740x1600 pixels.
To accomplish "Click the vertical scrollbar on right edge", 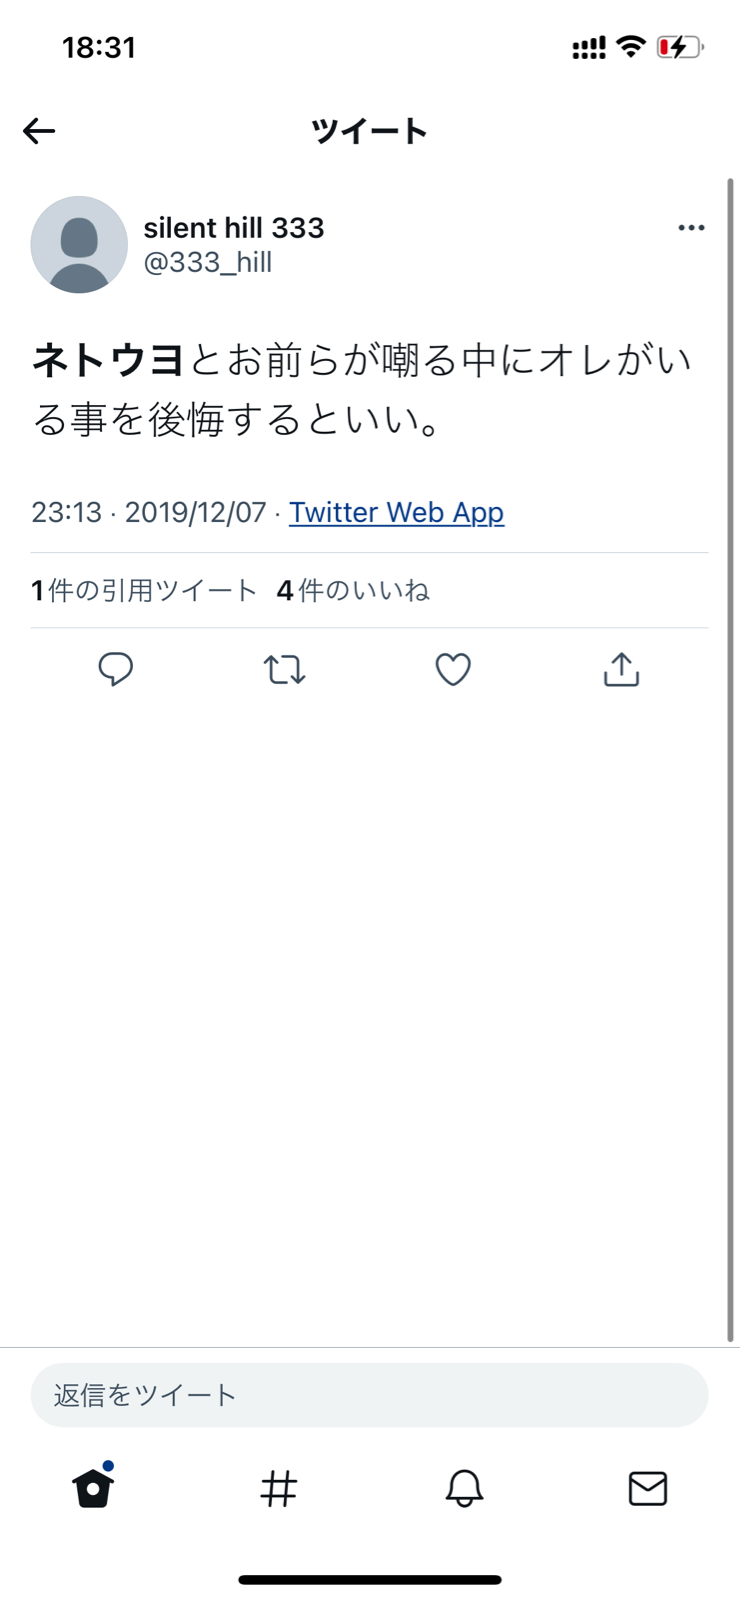I will [x=730, y=760].
